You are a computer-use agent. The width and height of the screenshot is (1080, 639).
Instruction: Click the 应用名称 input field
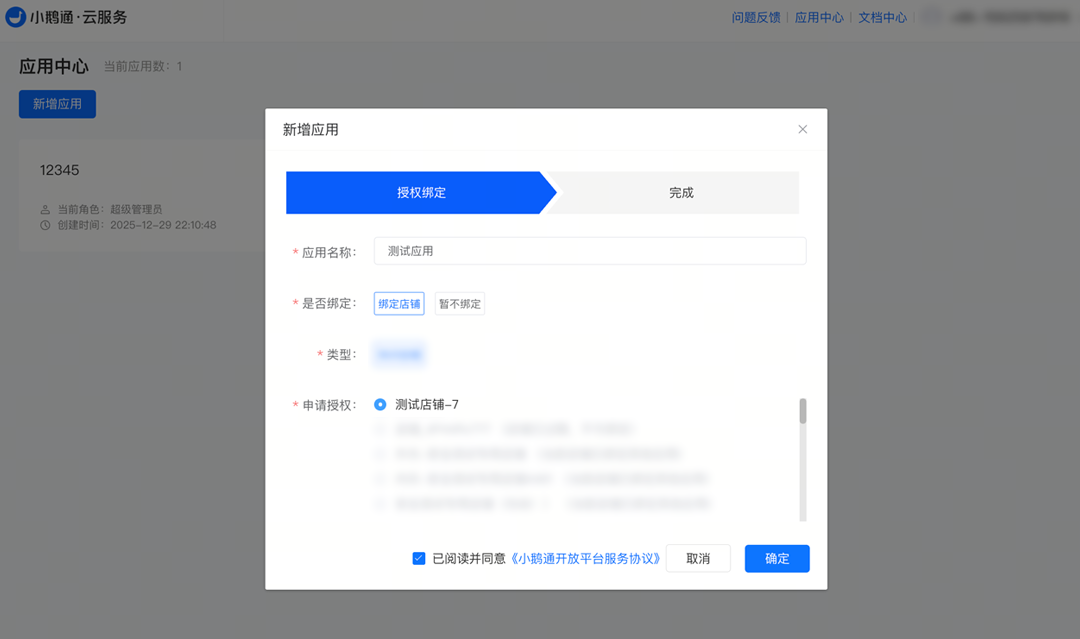point(590,251)
